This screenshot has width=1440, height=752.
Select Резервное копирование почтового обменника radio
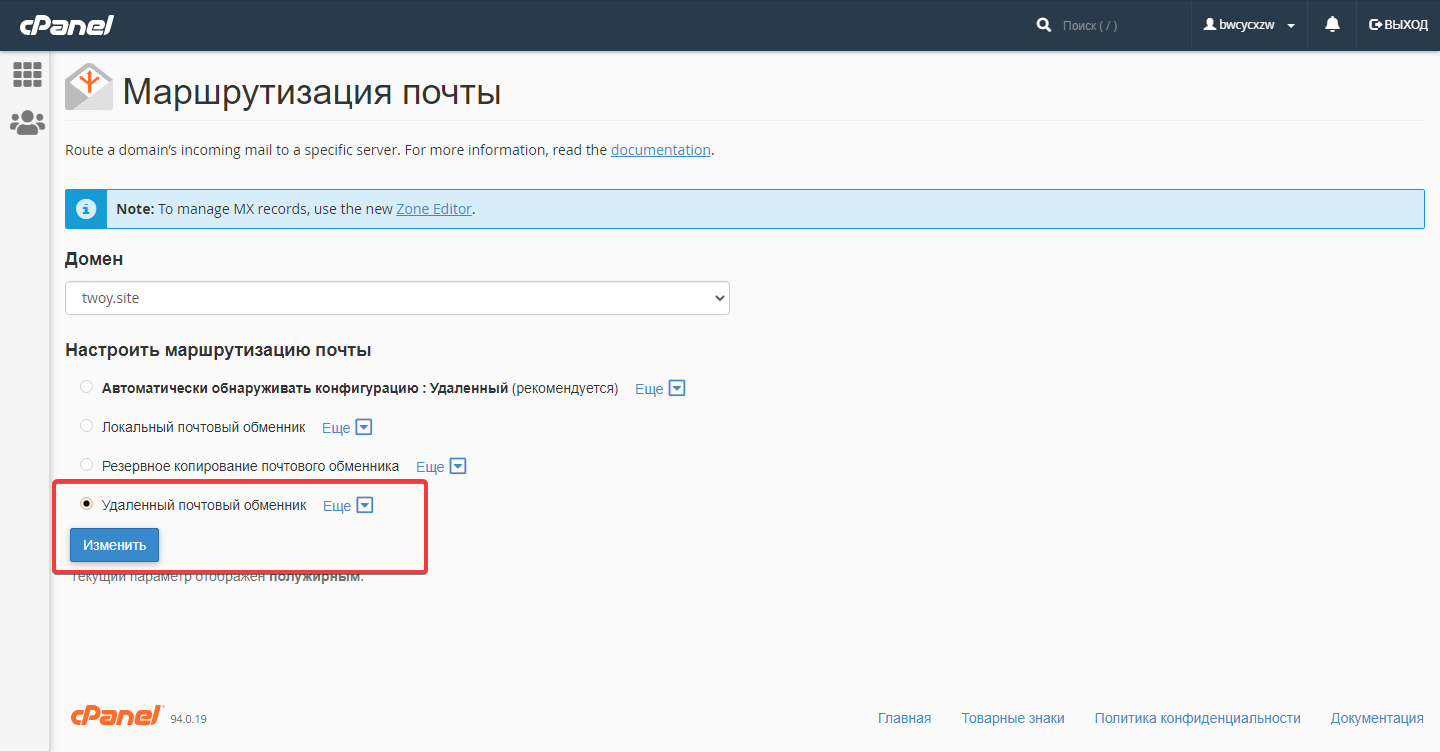(x=86, y=465)
